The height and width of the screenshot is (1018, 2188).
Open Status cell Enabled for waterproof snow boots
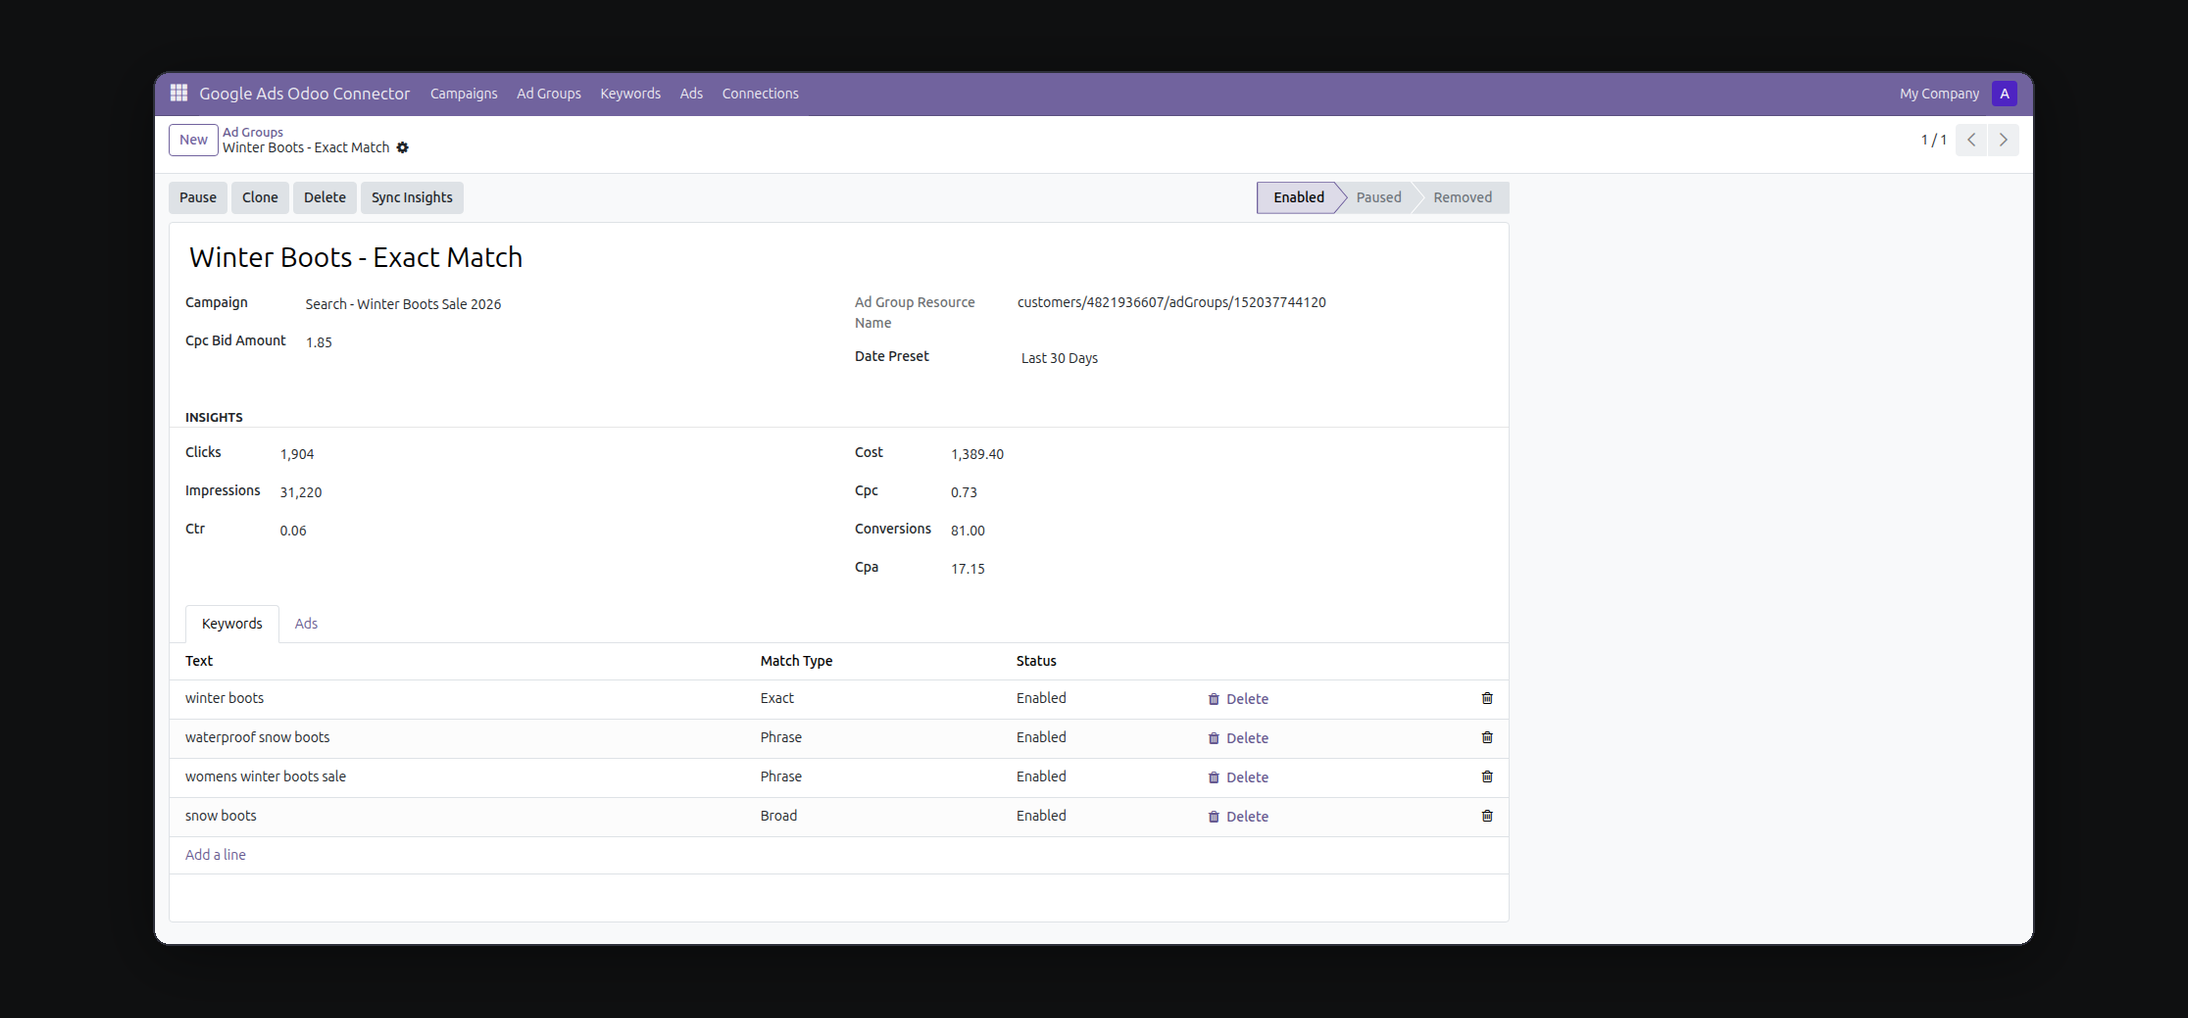coord(1041,737)
